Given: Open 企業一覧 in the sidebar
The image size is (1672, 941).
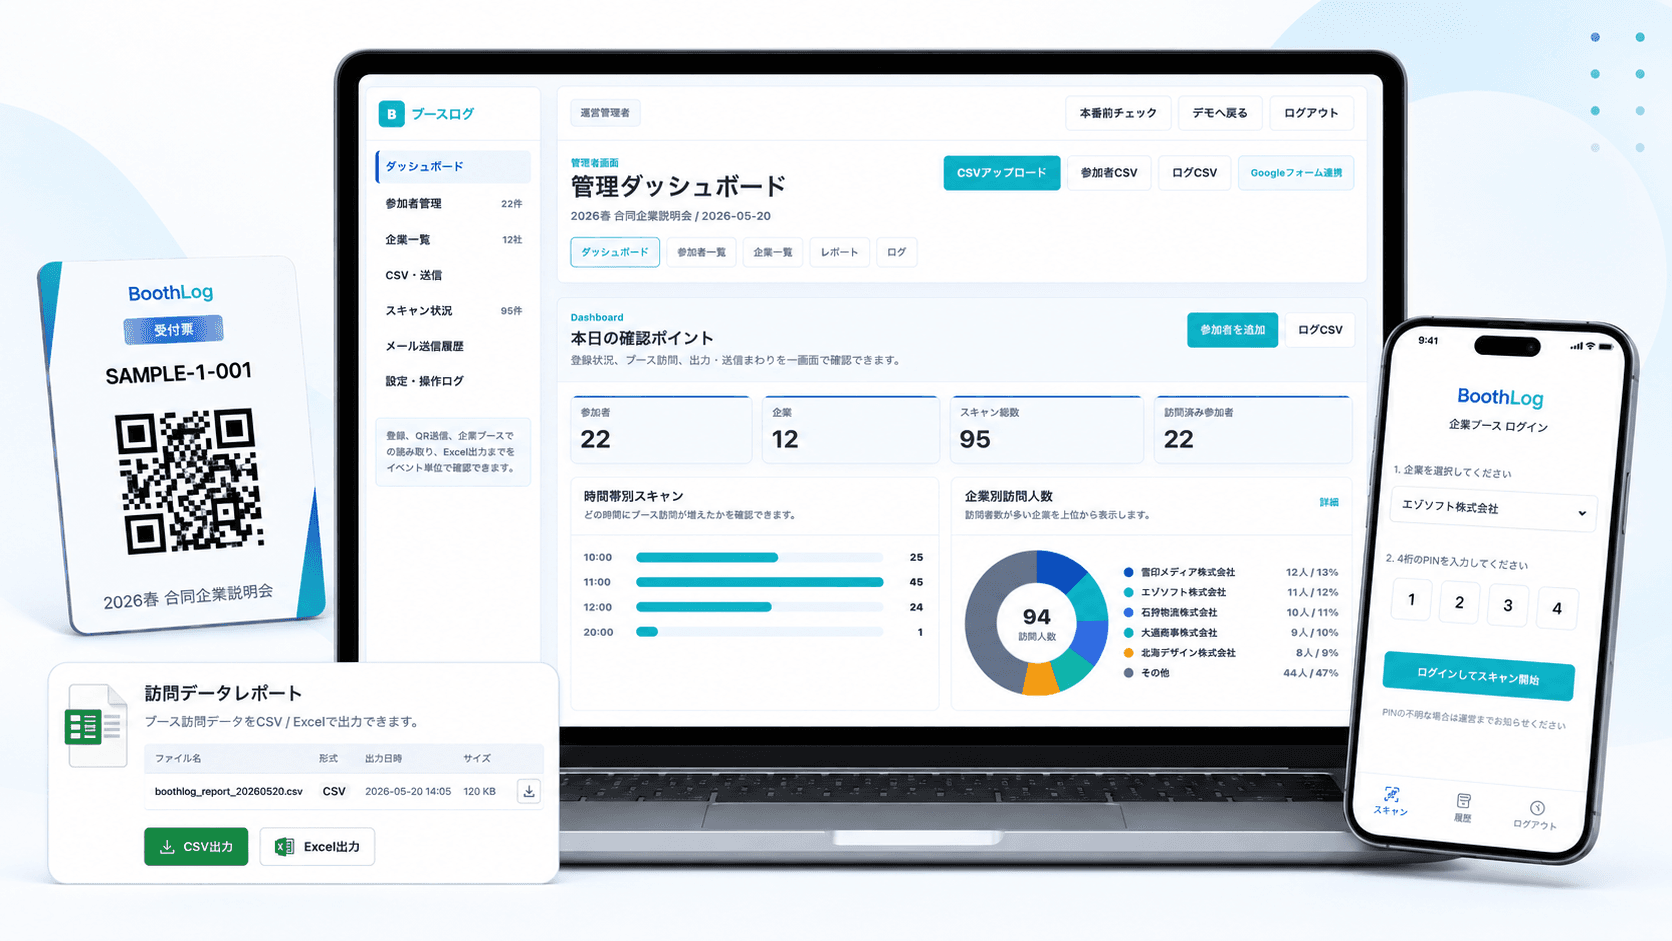Looking at the screenshot, I should point(453,240).
